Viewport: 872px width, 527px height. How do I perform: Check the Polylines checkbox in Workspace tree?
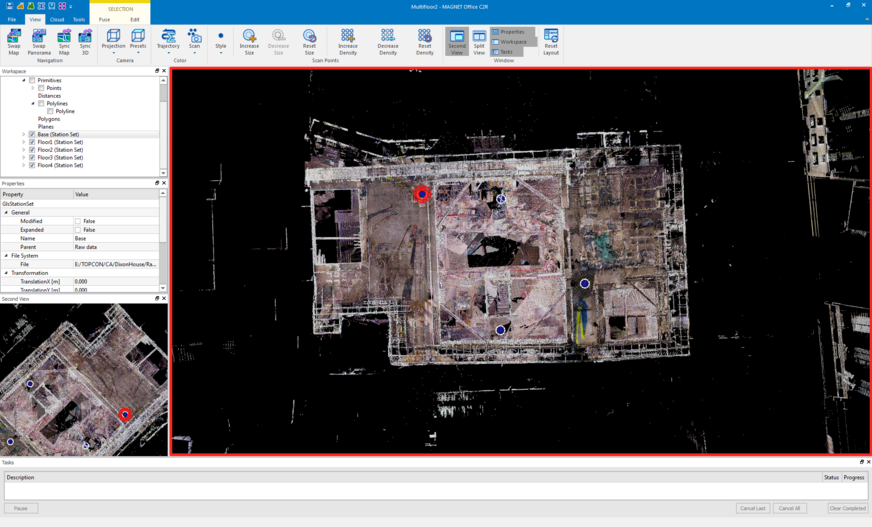41,104
